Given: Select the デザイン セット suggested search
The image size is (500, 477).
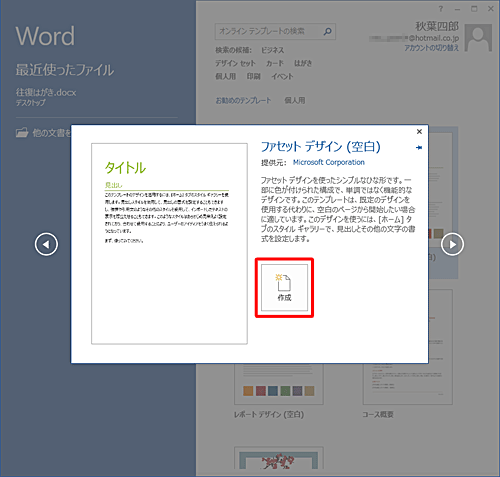Looking at the screenshot, I should [235, 63].
